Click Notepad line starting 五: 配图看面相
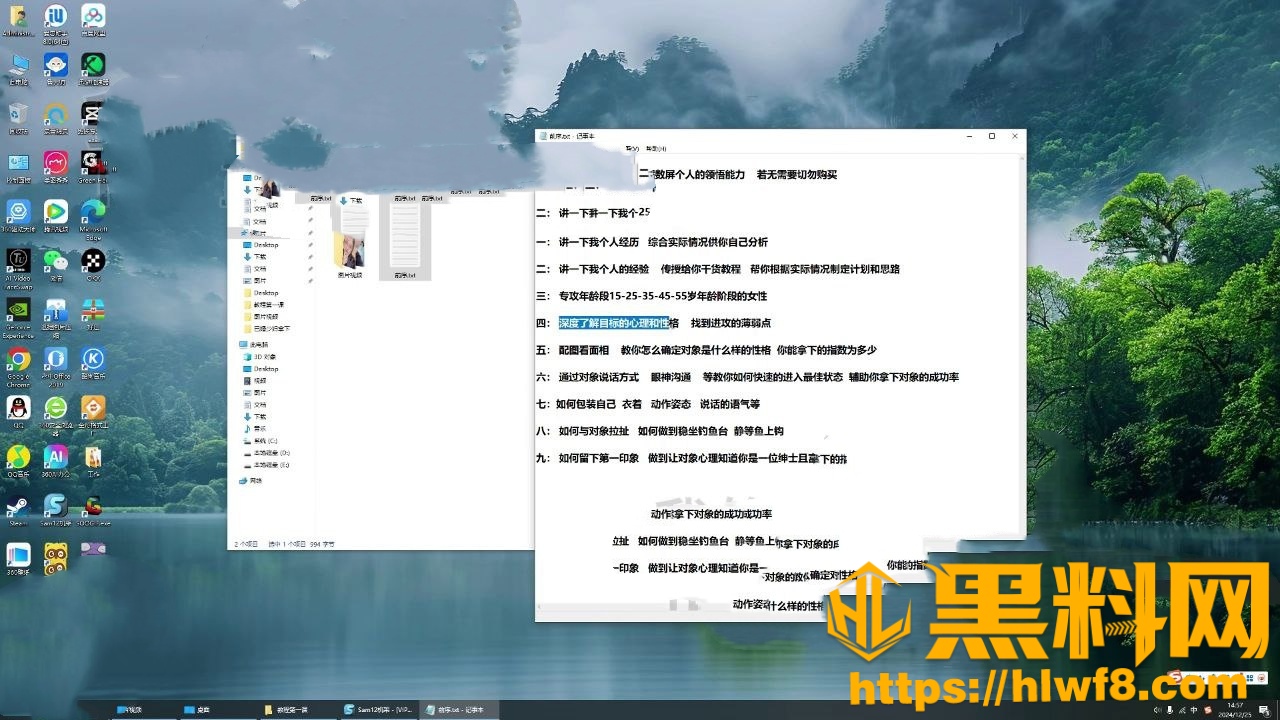Viewport: 1280px width, 720px height. [x=707, y=350]
